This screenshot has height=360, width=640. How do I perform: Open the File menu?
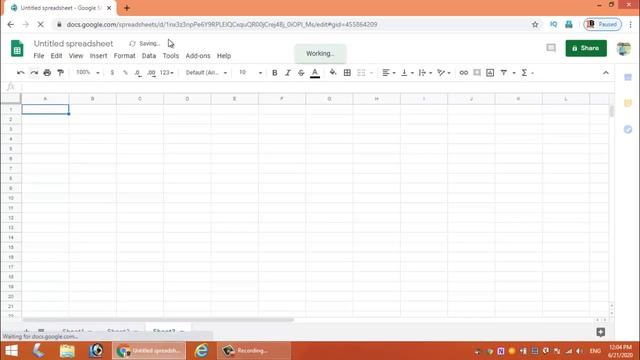[x=39, y=56]
